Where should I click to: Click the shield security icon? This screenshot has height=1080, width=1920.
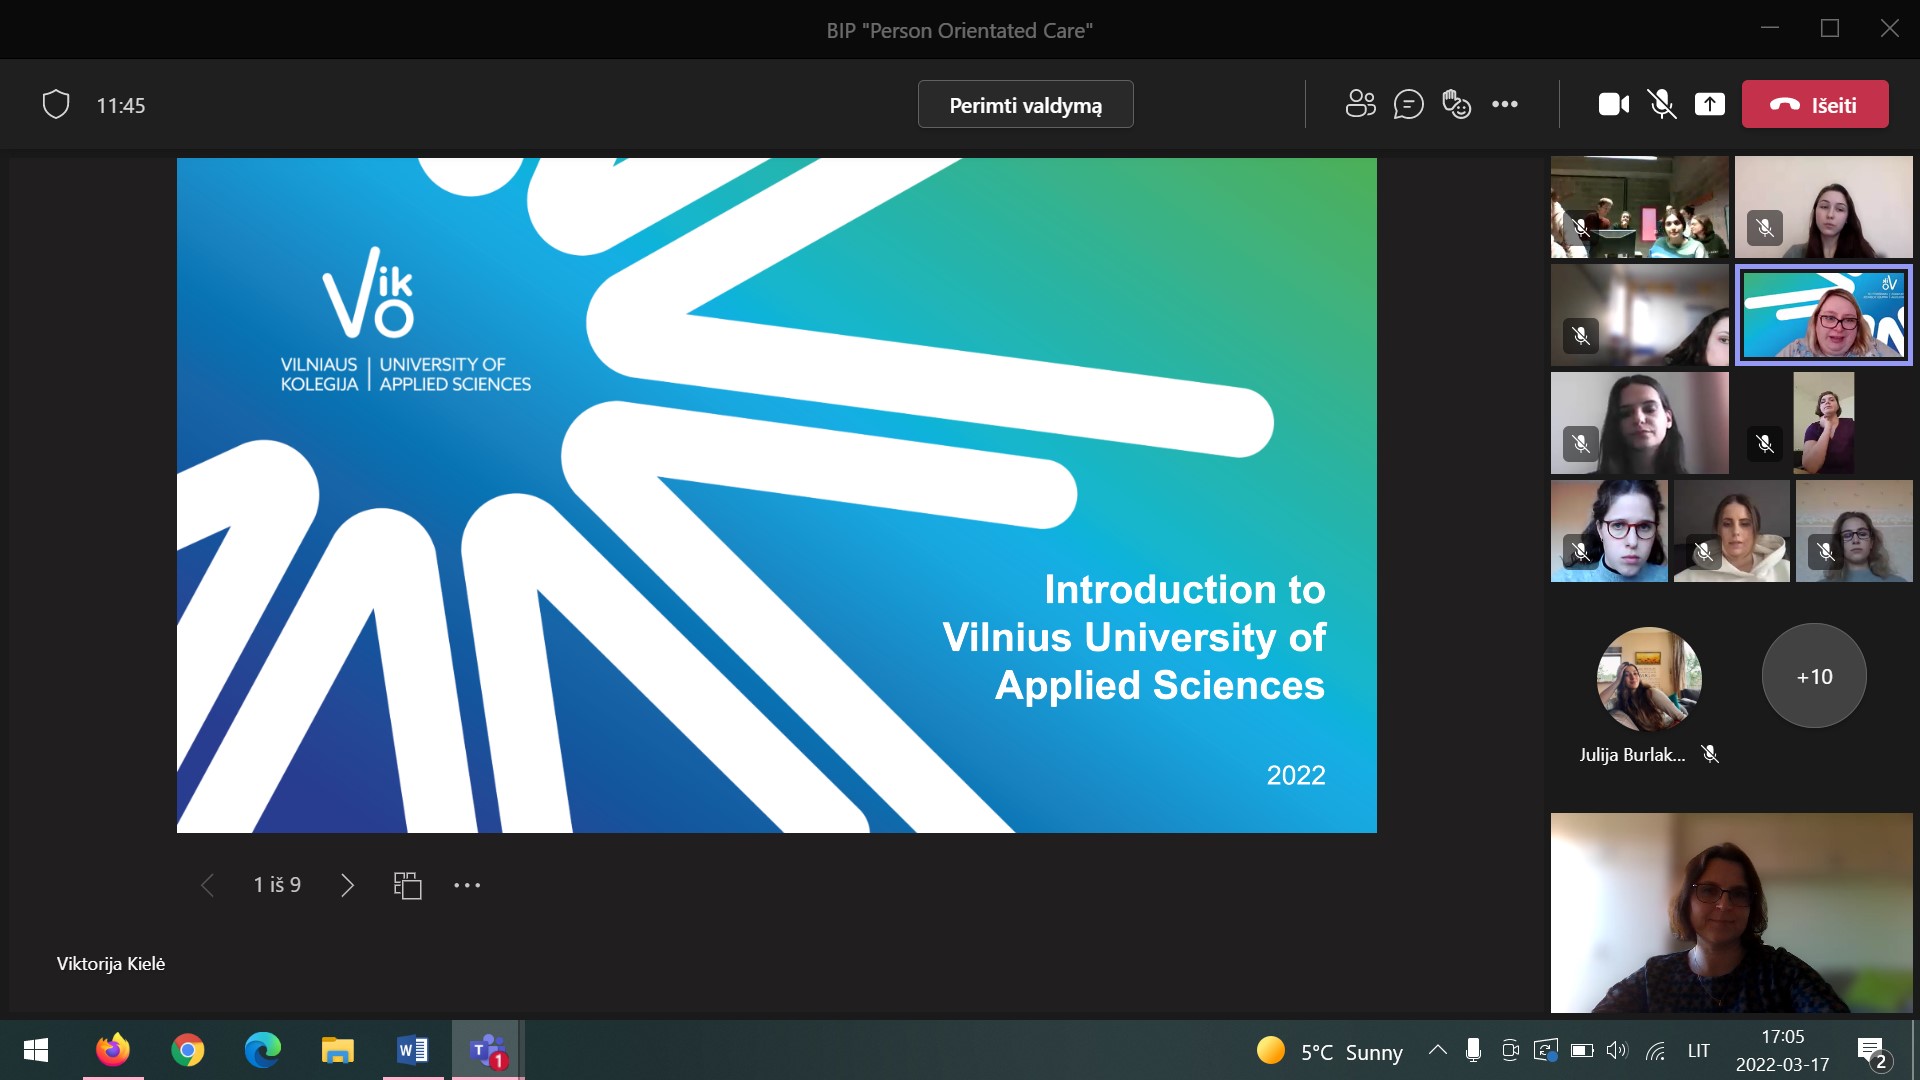[56, 104]
